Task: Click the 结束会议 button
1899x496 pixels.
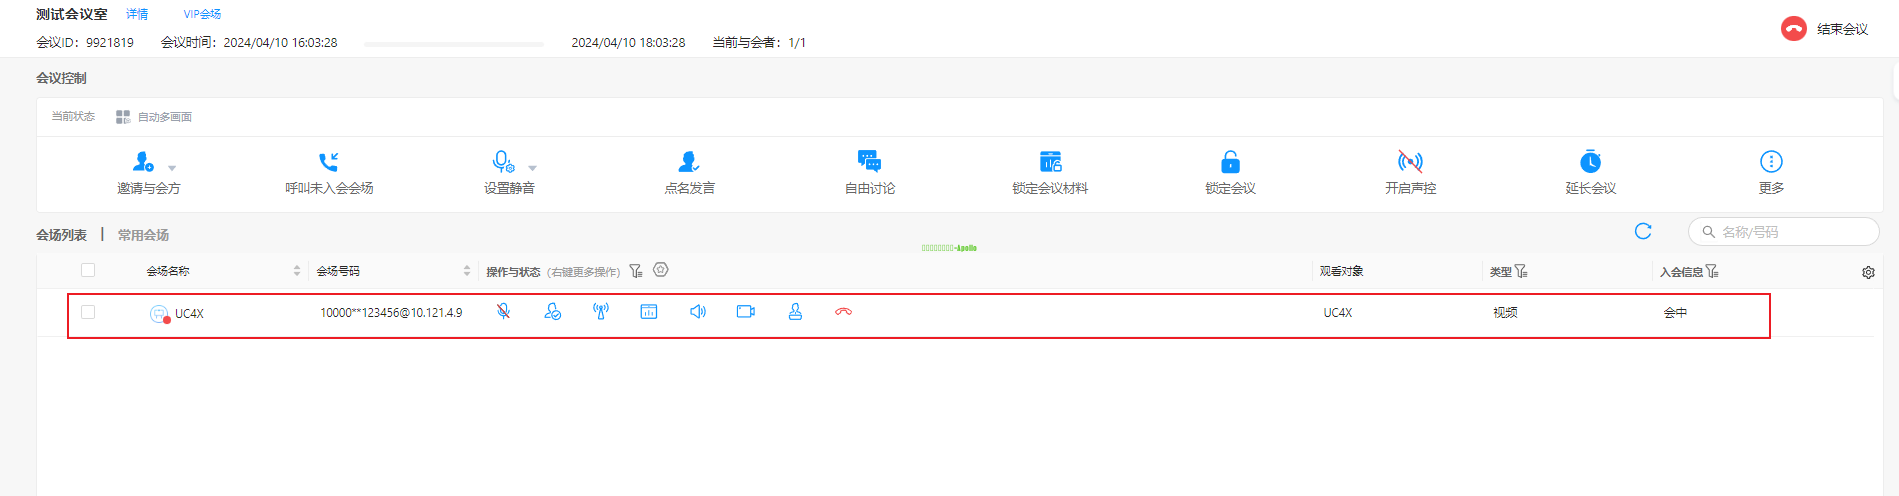Action: coord(1825,29)
